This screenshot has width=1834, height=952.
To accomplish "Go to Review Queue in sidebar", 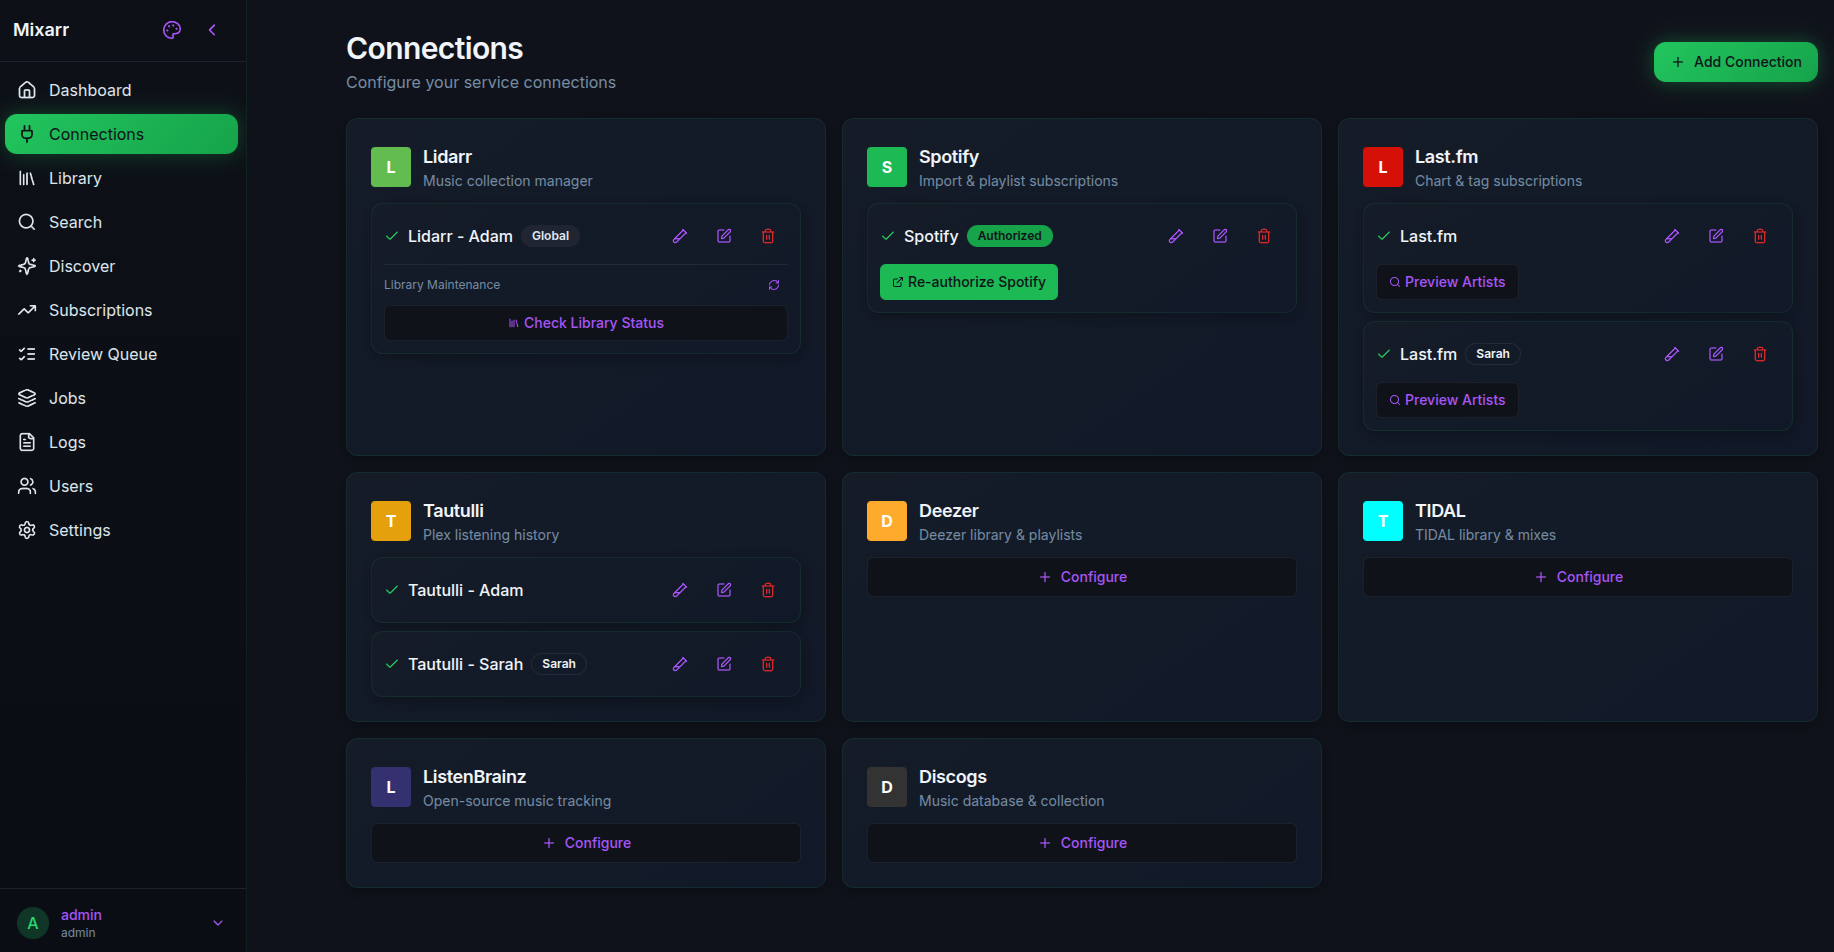I will (x=102, y=354).
